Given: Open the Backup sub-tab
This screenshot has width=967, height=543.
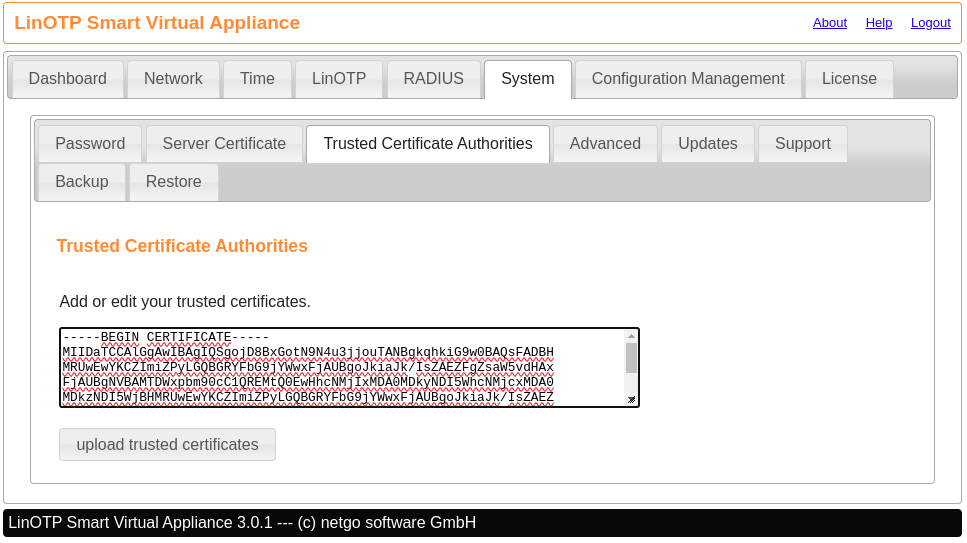Looking at the screenshot, I should 82,182.
